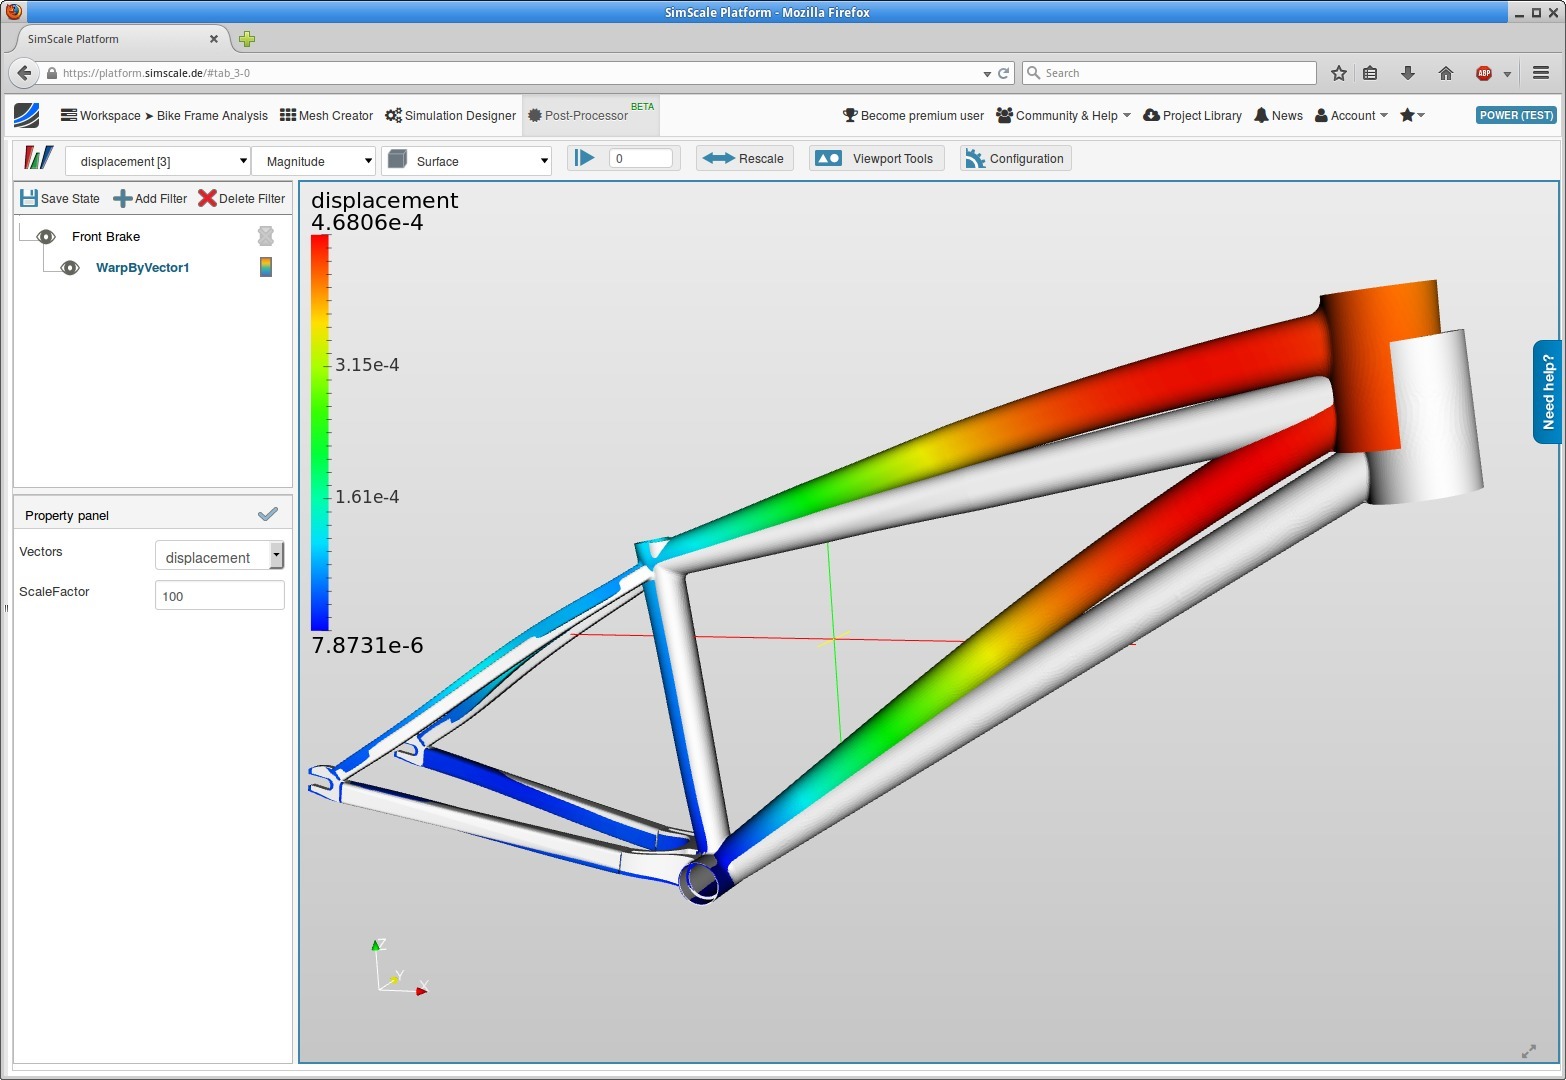1566x1080 pixels.
Task: Open the Firefox hamburger menu
Action: tap(1541, 73)
